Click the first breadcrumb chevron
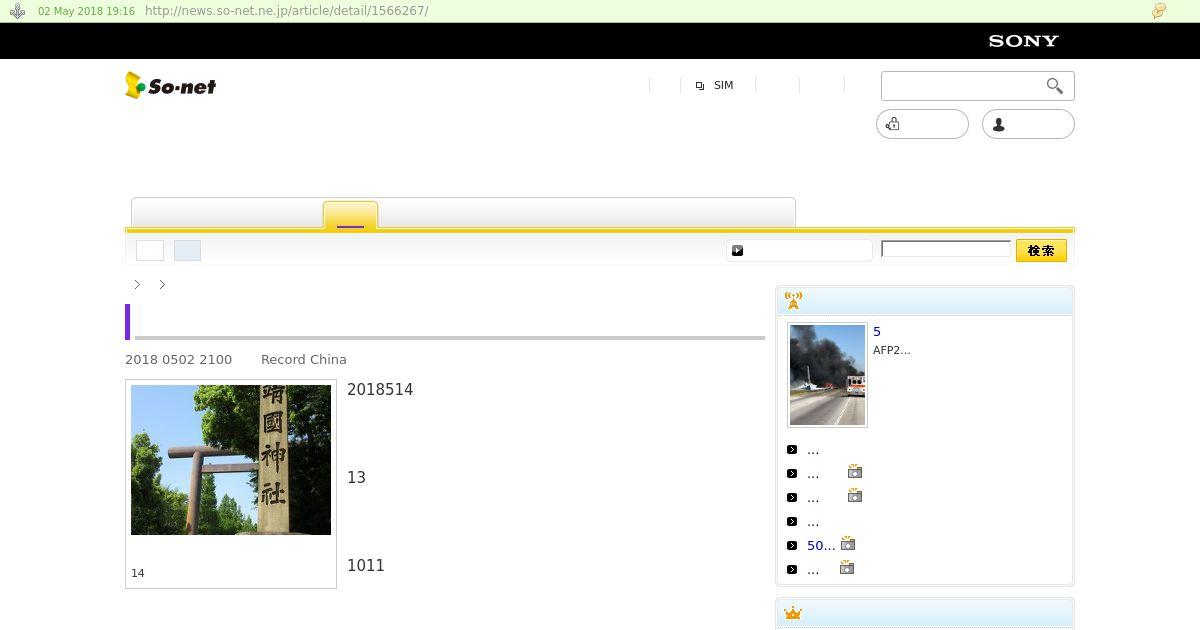The width and height of the screenshot is (1200, 630). pos(137,285)
